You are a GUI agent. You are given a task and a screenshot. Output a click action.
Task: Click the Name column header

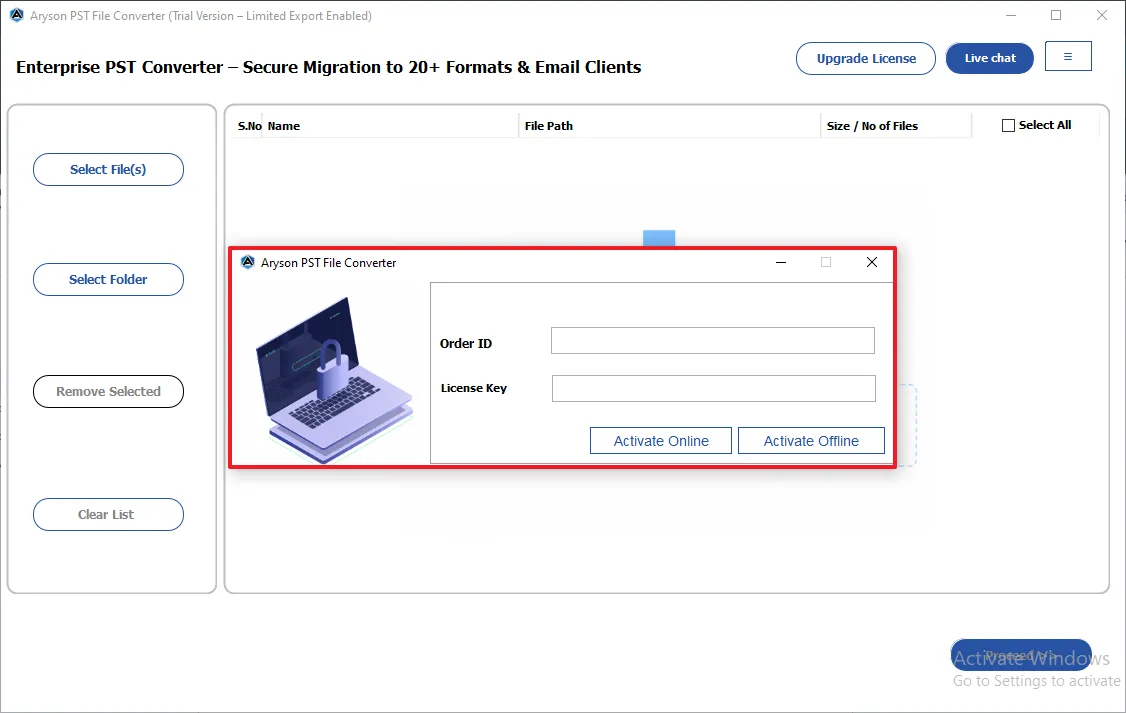click(390, 126)
